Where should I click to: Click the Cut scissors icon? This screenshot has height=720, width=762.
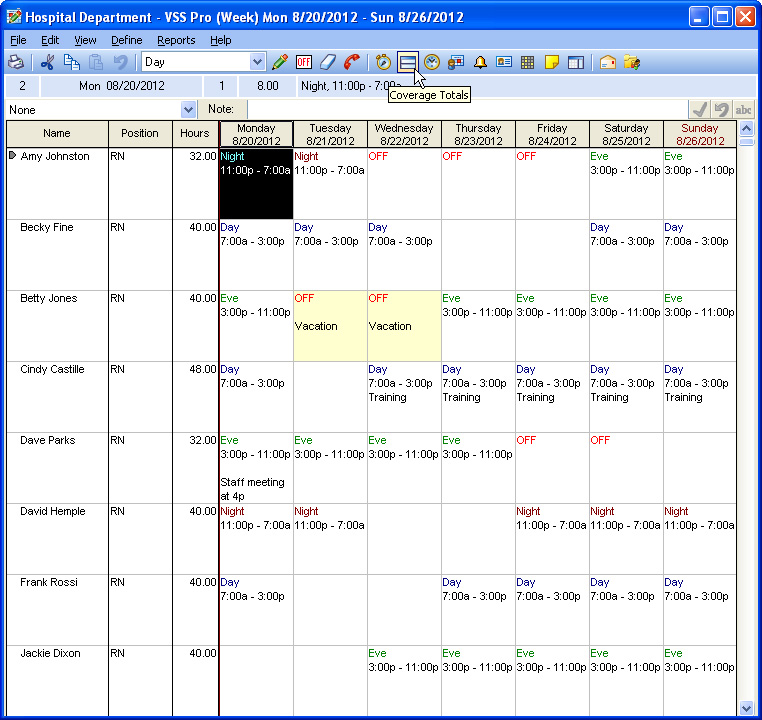pyautogui.click(x=46, y=62)
